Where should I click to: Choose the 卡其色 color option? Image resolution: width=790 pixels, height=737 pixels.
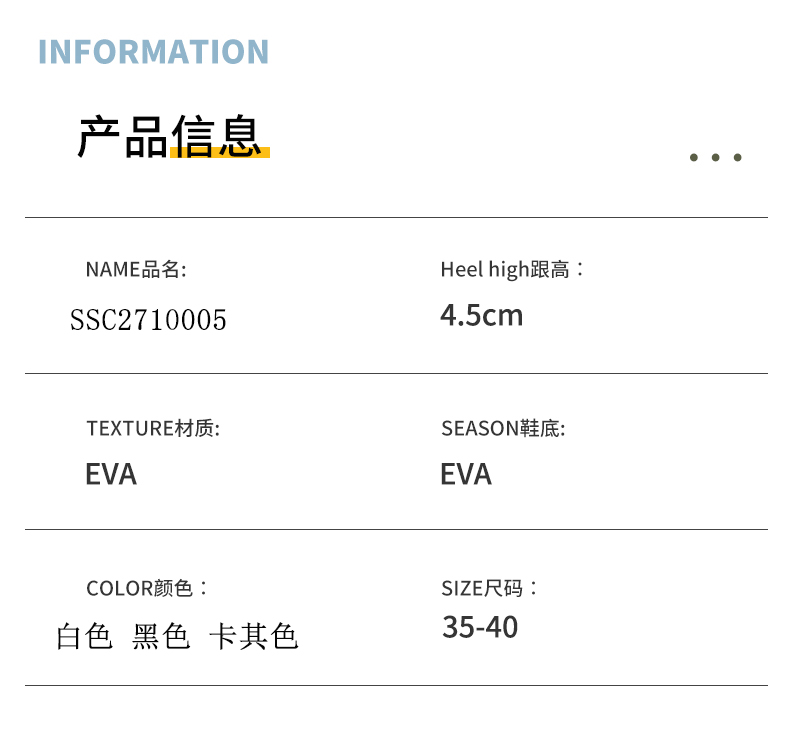point(253,636)
